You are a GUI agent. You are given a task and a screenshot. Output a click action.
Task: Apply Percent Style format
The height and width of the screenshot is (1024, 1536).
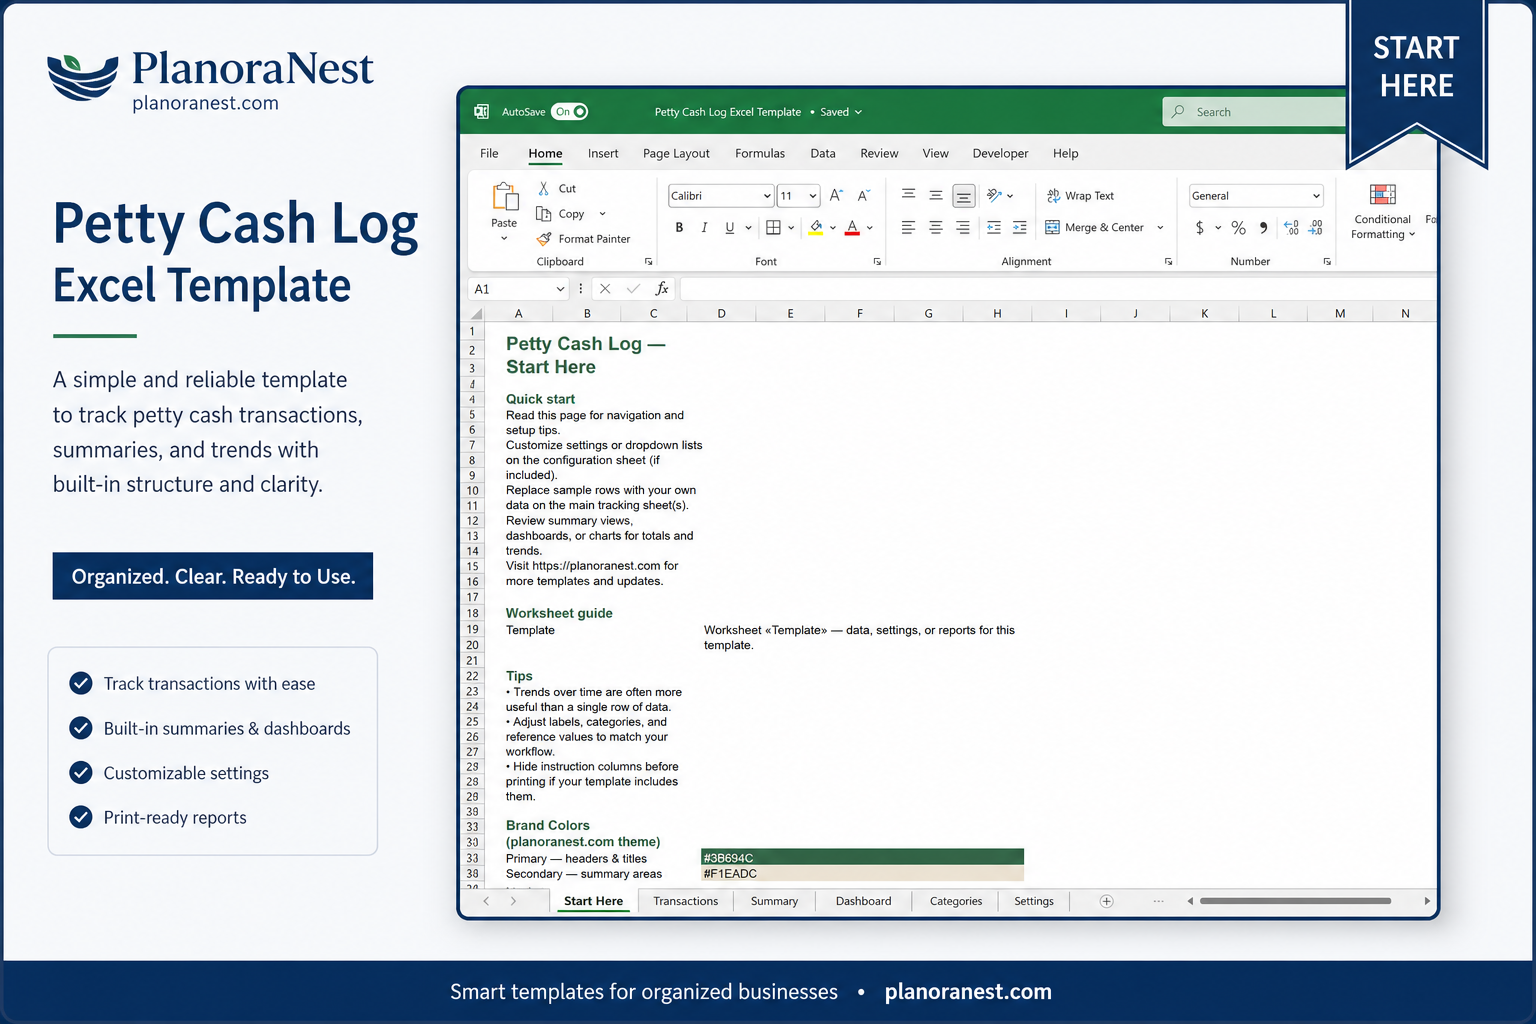(1239, 228)
